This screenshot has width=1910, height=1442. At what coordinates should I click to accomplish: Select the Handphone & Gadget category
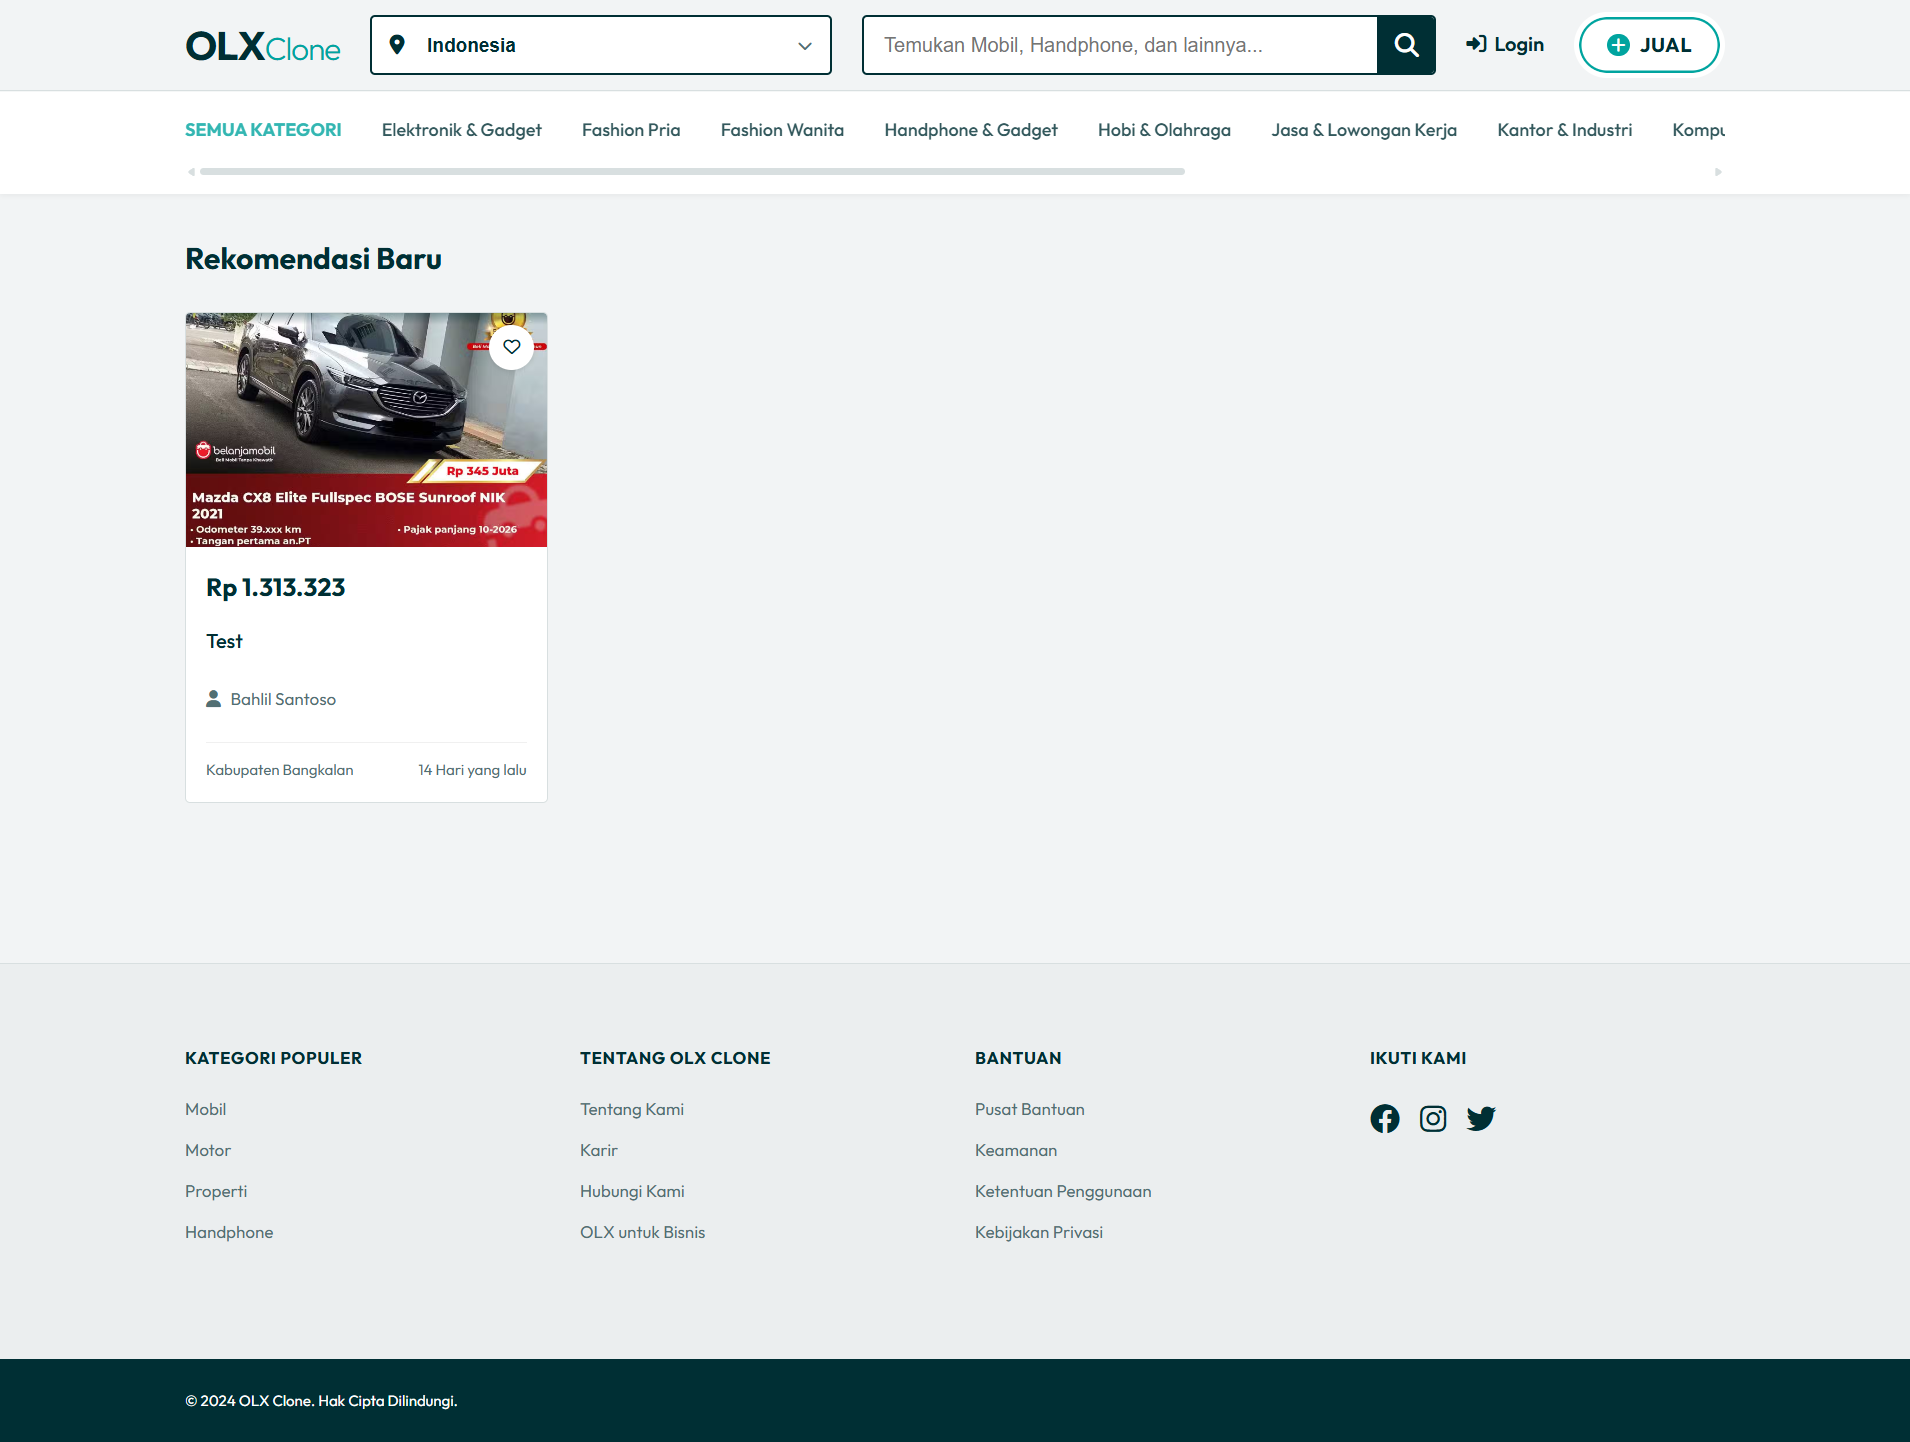click(x=971, y=129)
